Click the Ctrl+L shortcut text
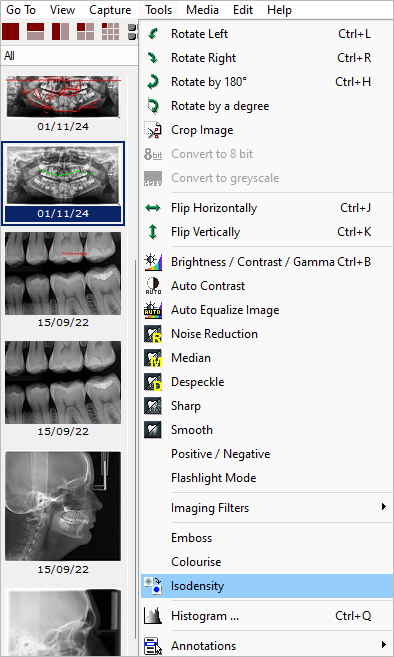This screenshot has width=394, height=657. click(x=354, y=34)
